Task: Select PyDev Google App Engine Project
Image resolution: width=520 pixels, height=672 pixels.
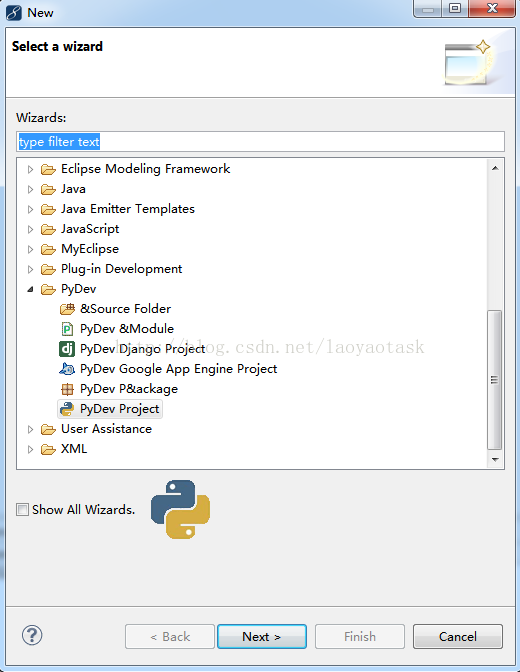Action: point(178,369)
